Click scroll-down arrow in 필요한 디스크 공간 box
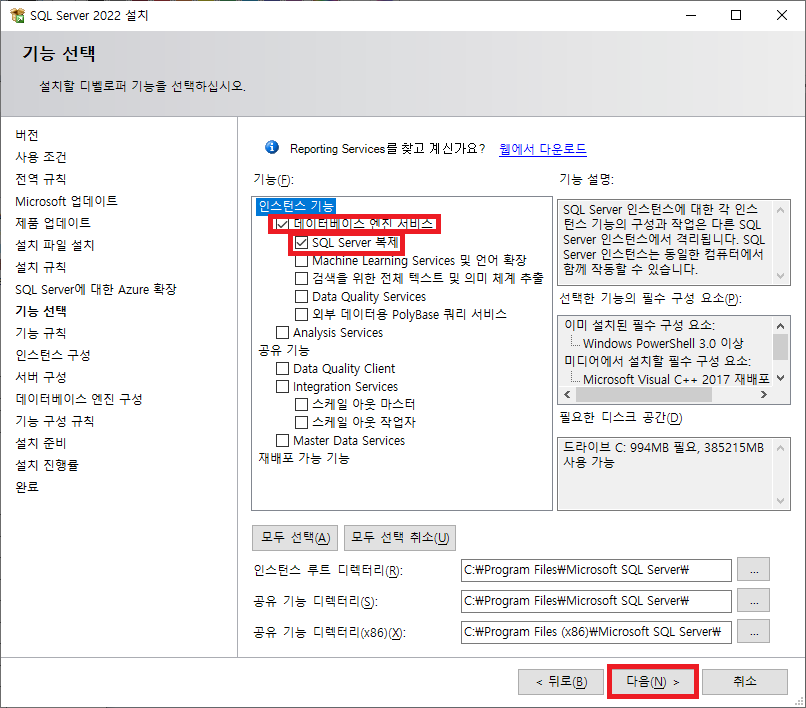 tap(780, 501)
